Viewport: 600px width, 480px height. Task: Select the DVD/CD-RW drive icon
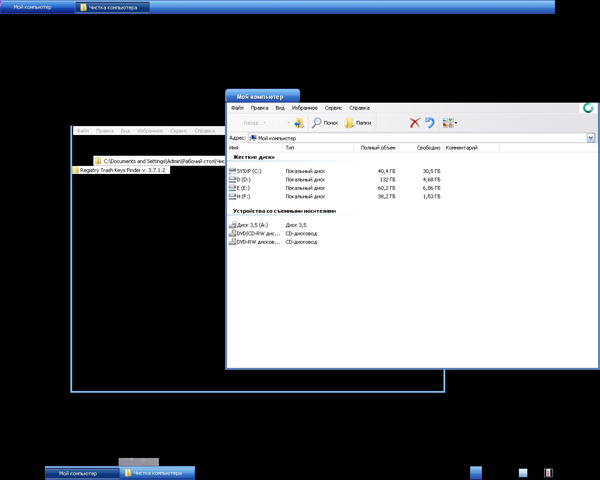(x=232, y=233)
